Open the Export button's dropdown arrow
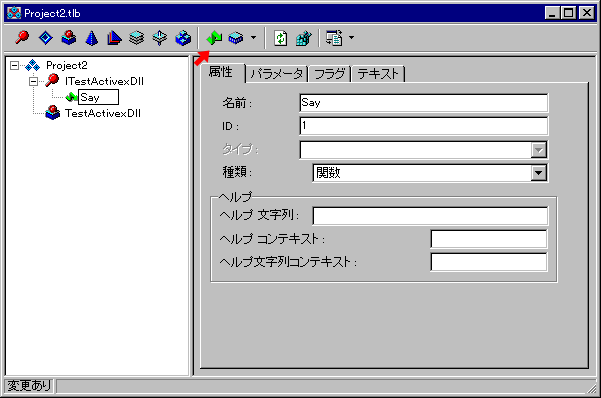 (x=351, y=38)
